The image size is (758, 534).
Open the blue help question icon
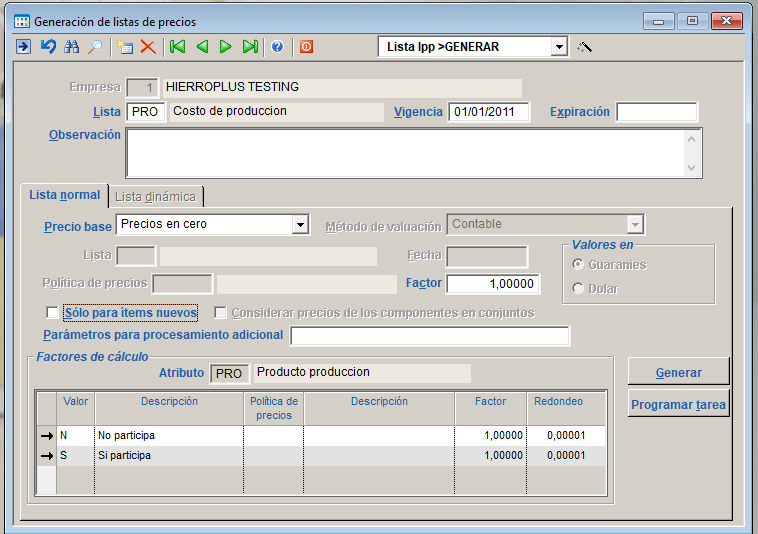click(x=277, y=47)
